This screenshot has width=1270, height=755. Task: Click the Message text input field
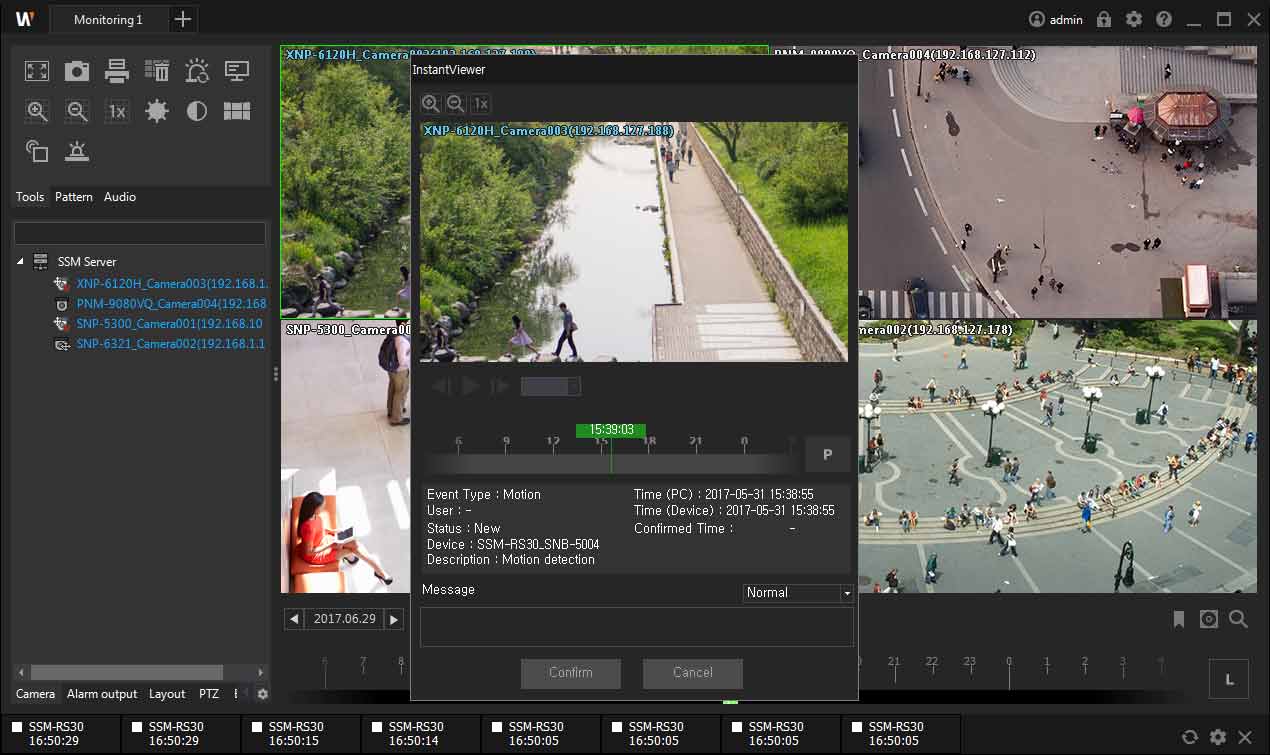[x=636, y=627]
